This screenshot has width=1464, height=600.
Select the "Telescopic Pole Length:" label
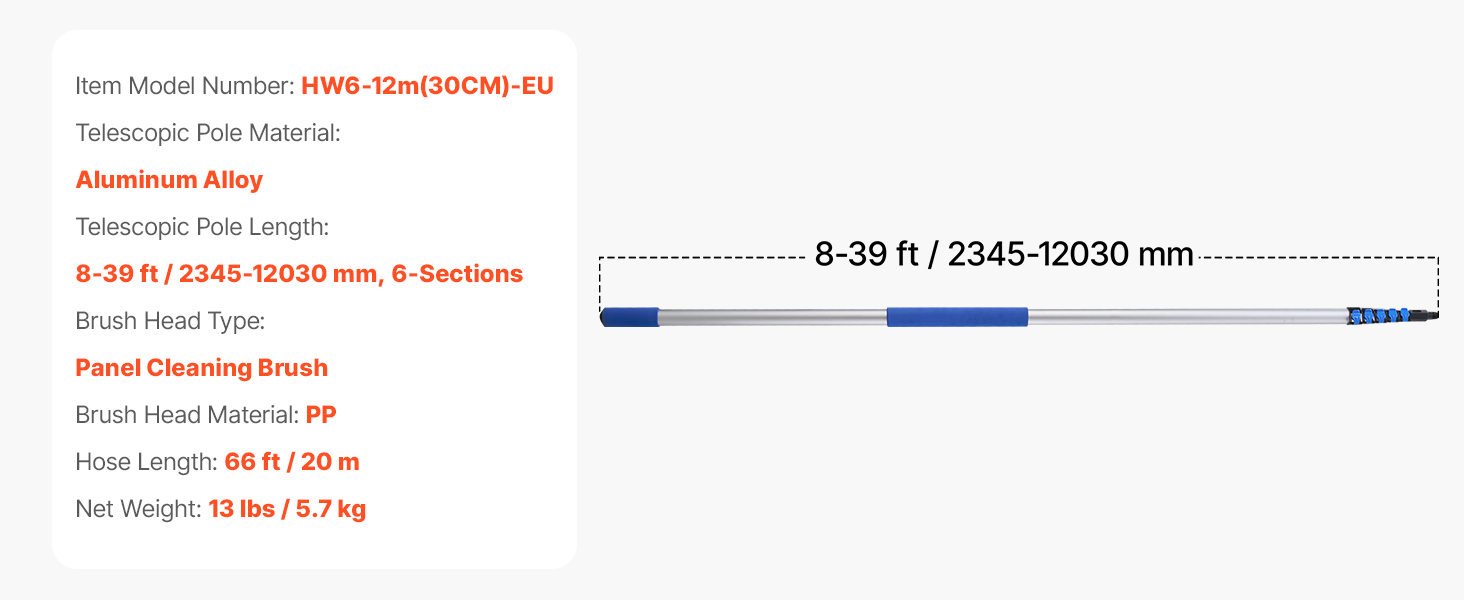pyautogui.click(x=202, y=227)
